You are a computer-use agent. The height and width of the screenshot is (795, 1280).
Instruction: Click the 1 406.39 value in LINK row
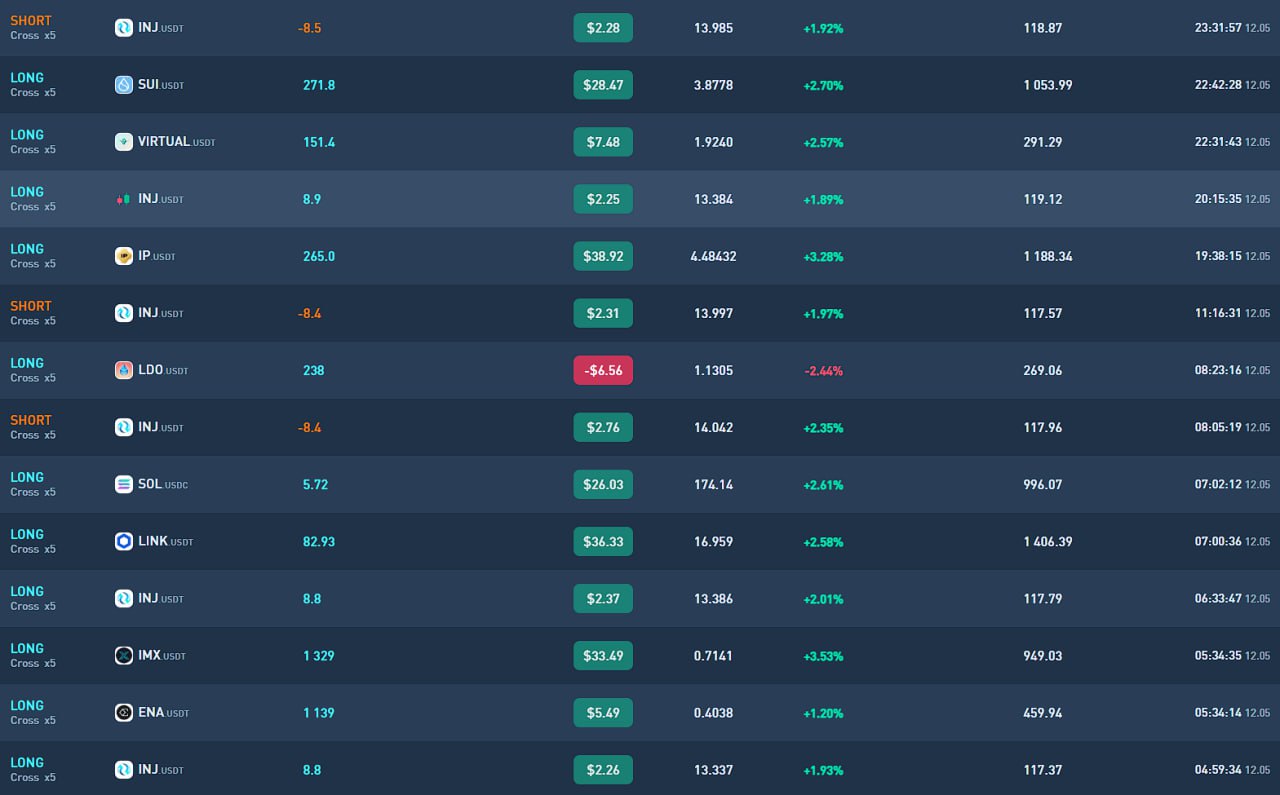pos(1048,541)
